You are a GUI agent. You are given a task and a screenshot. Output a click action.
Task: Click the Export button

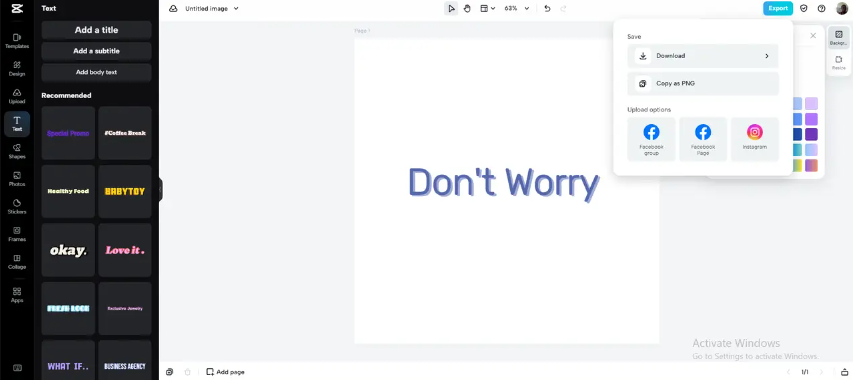(777, 8)
